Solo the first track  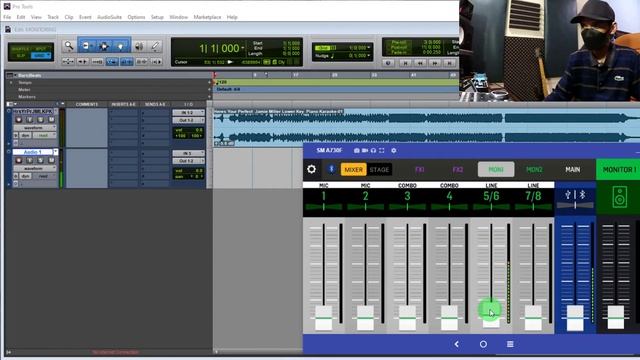(40, 120)
